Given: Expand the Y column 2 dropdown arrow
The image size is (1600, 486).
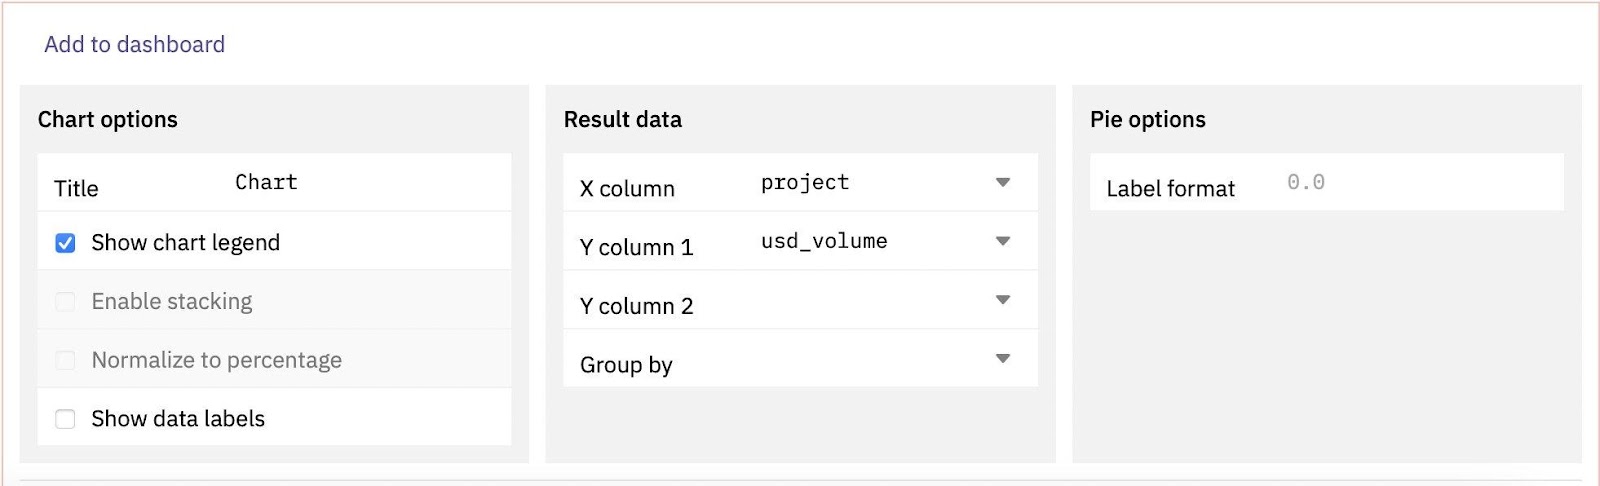Looking at the screenshot, I should click(x=1003, y=300).
